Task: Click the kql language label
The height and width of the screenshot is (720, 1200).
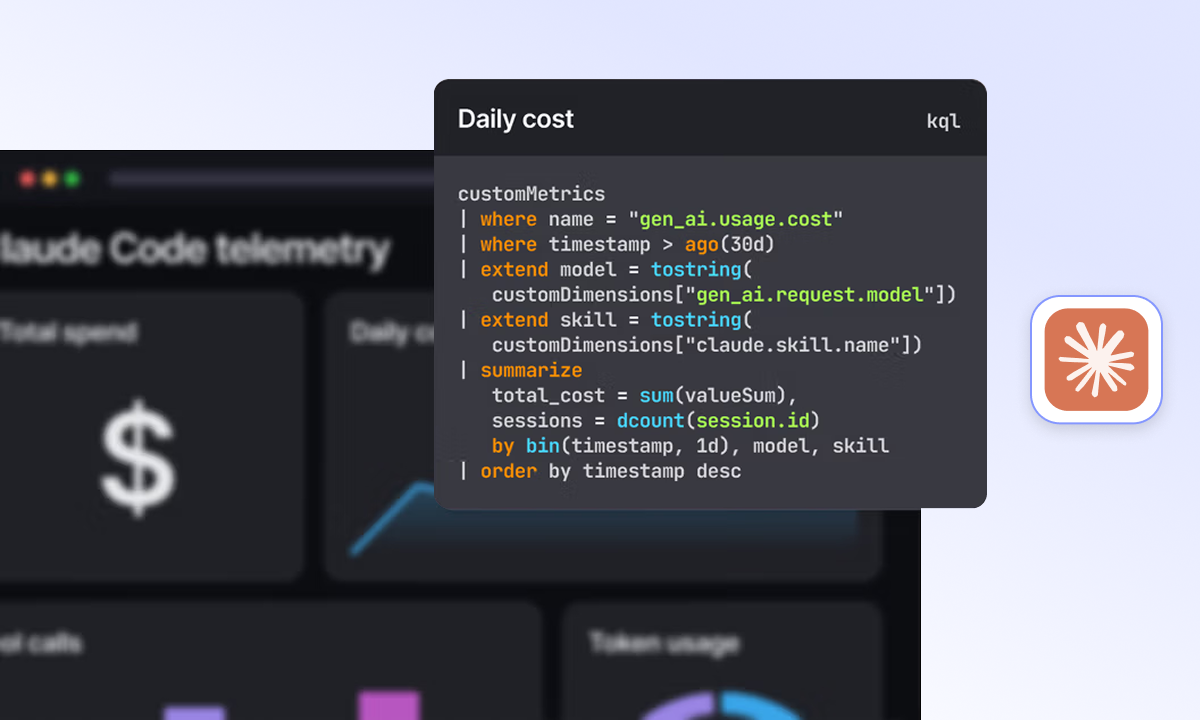Action: tap(943, 121)
